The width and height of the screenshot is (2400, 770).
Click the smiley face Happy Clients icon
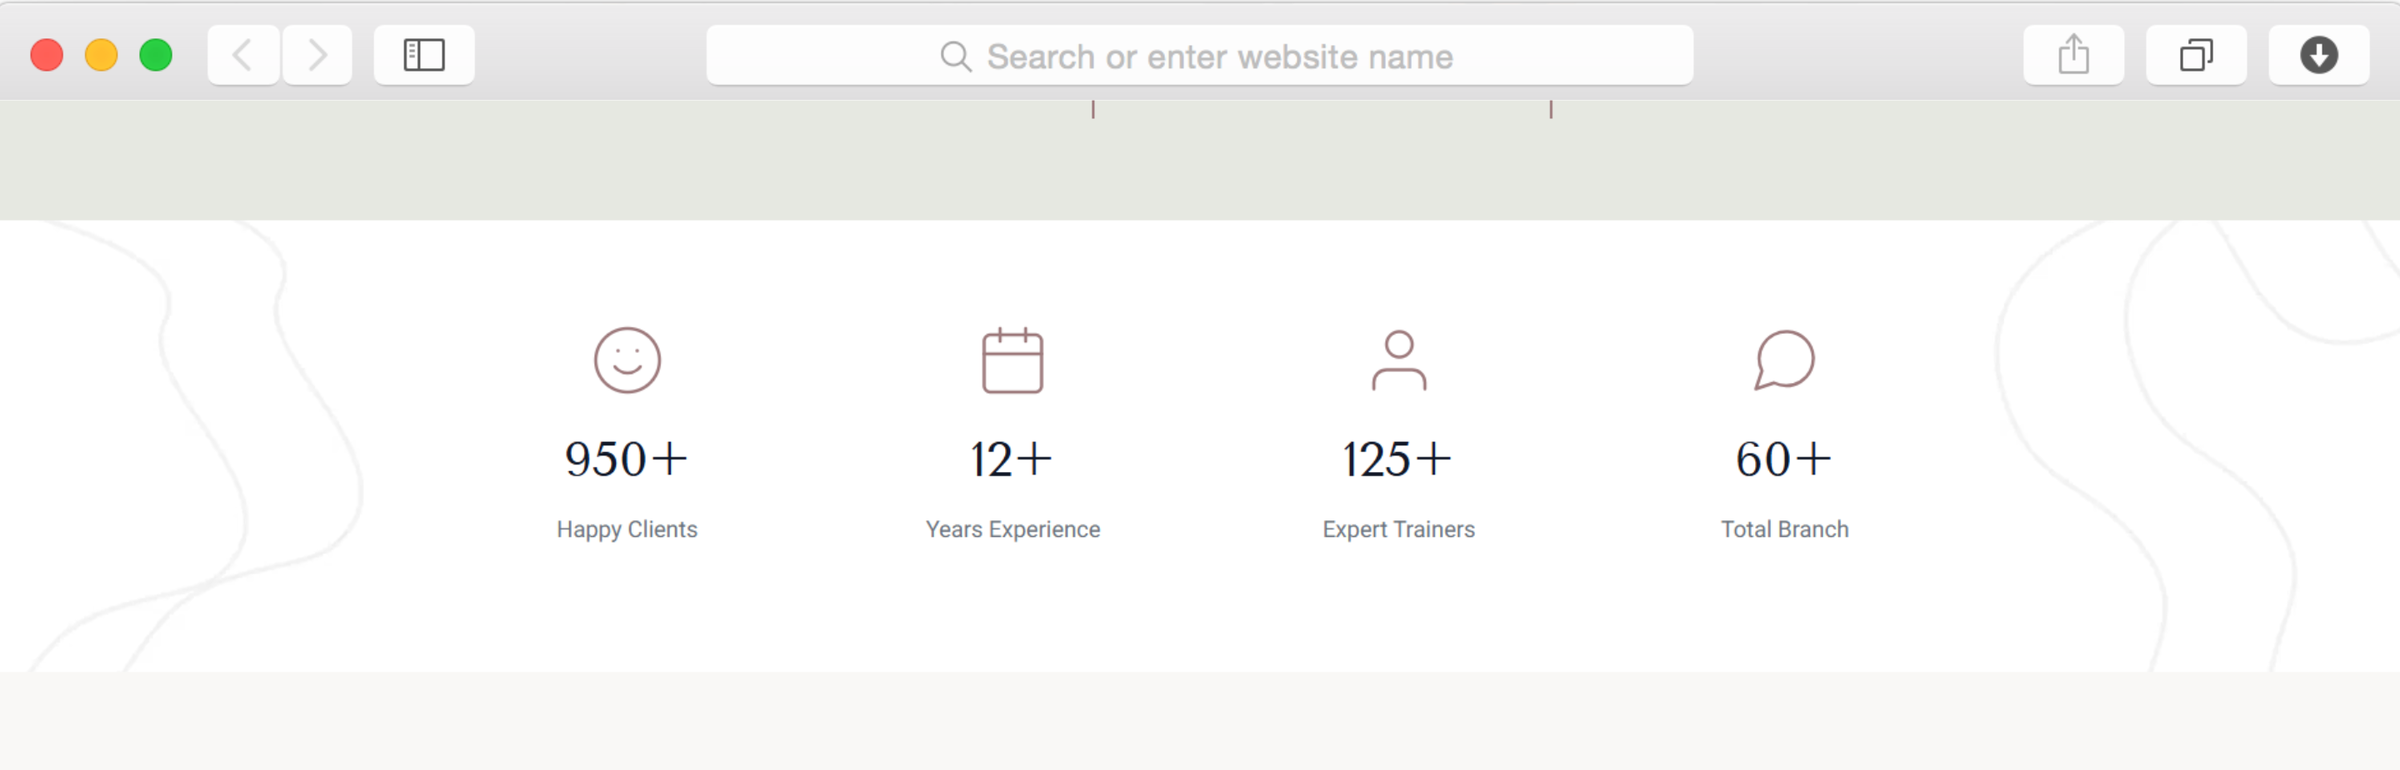(627, 360)
